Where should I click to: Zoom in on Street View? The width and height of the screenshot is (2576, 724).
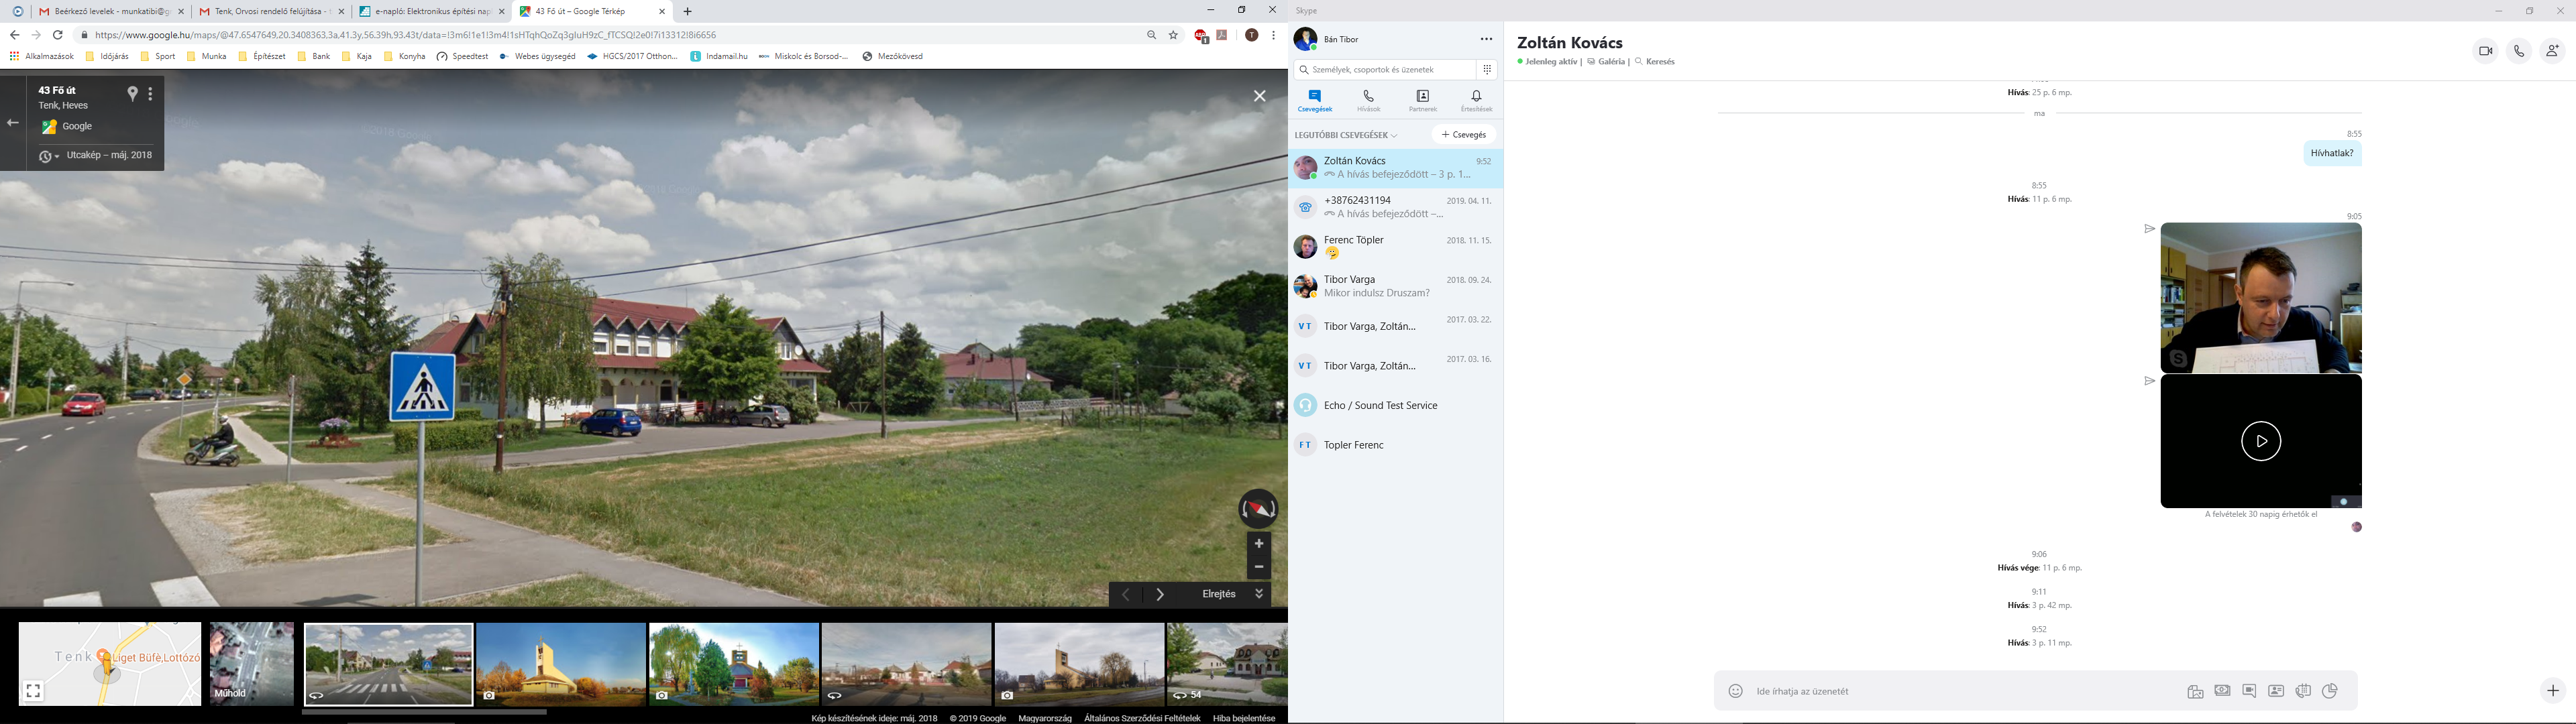point(1259,544)
